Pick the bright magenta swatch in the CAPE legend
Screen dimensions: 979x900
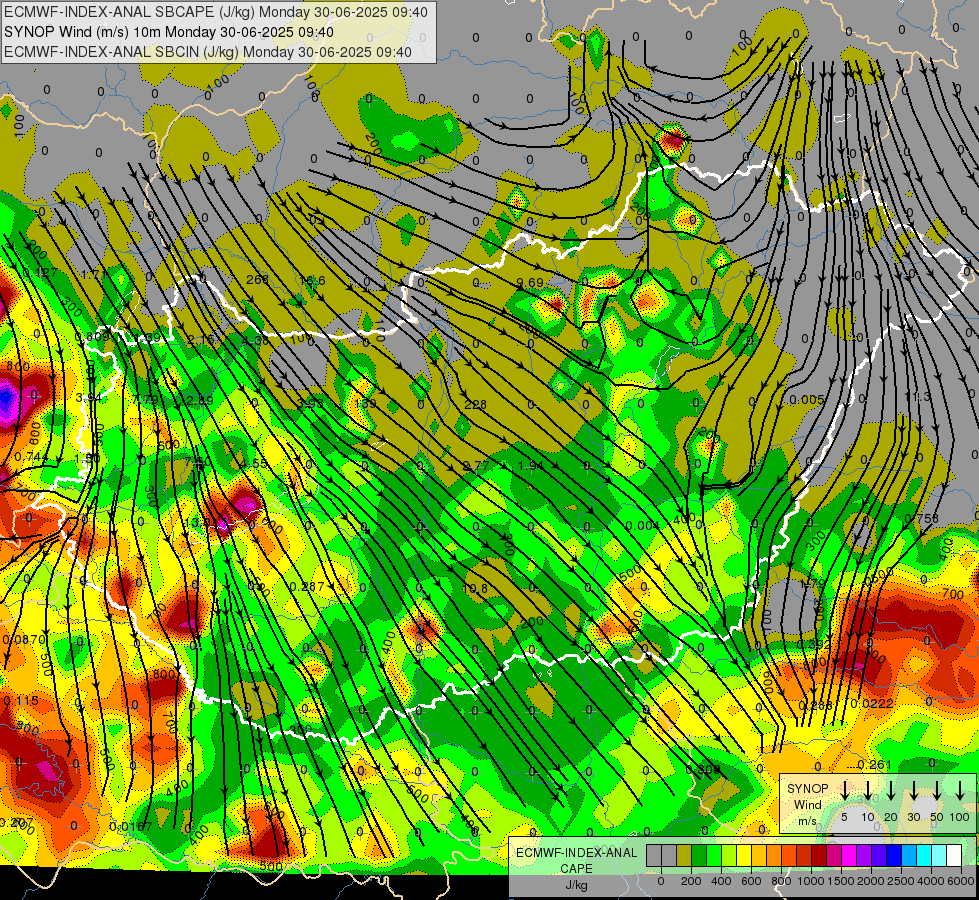click(x=849, y=855)
